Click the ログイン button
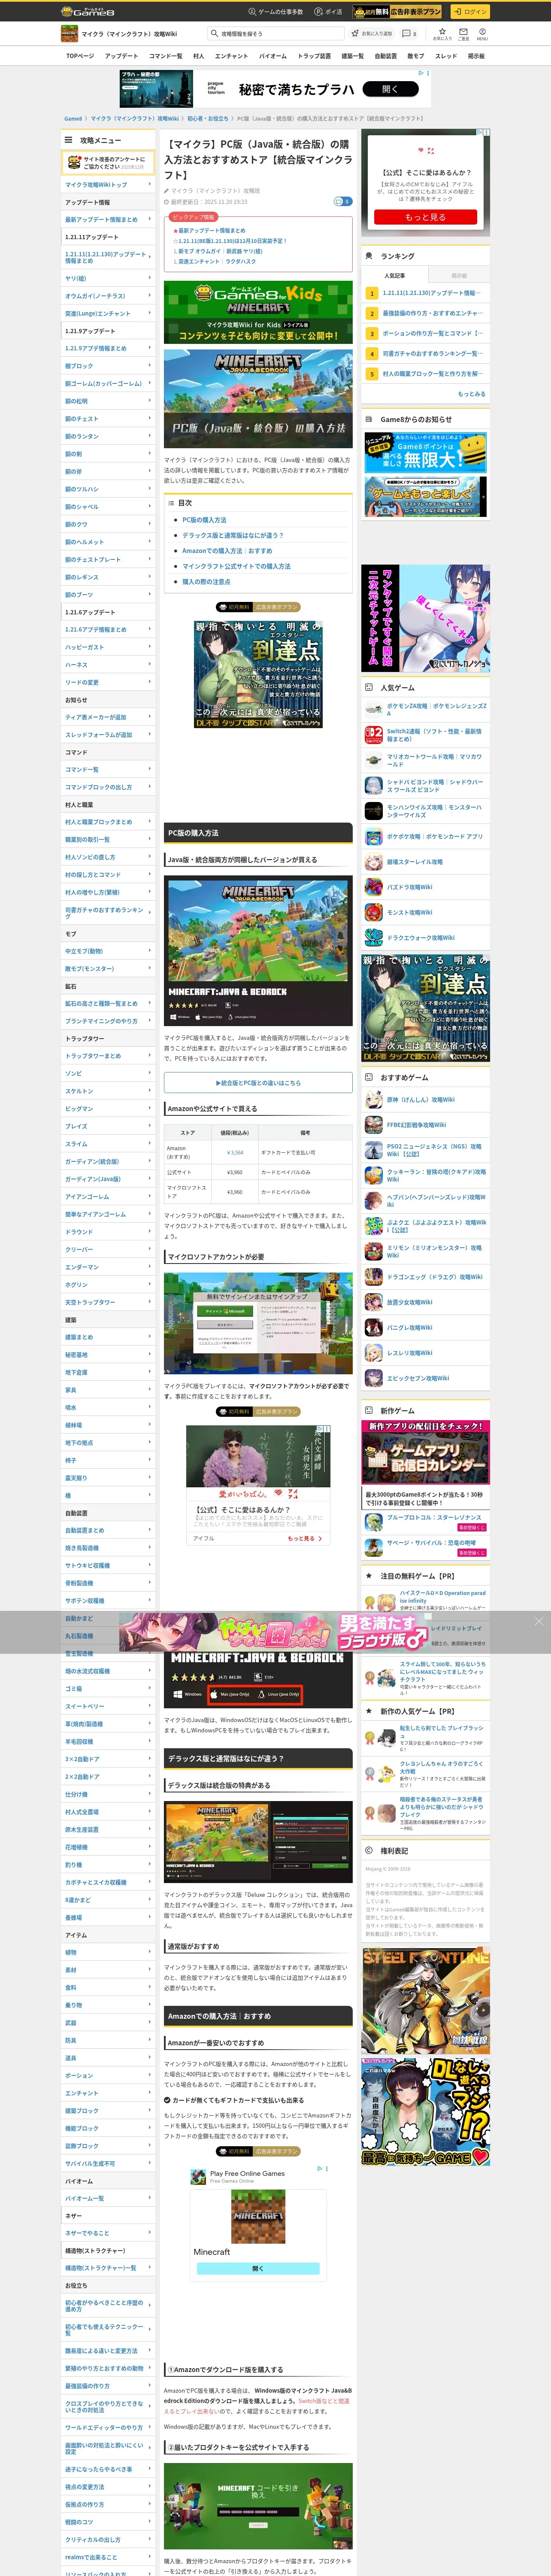551x2576 pixels. coord(470,12)
